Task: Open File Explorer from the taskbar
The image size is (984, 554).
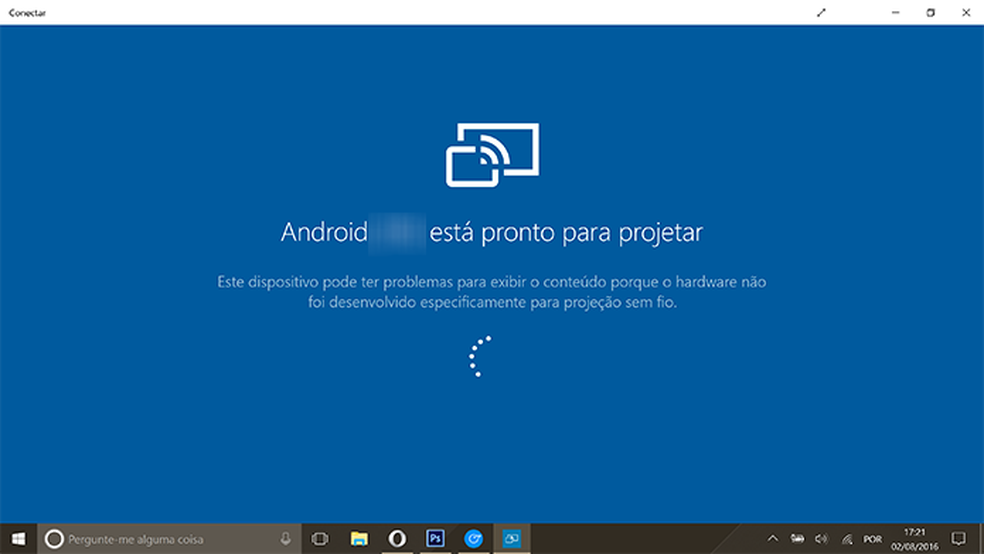Action: pos(359,539)
